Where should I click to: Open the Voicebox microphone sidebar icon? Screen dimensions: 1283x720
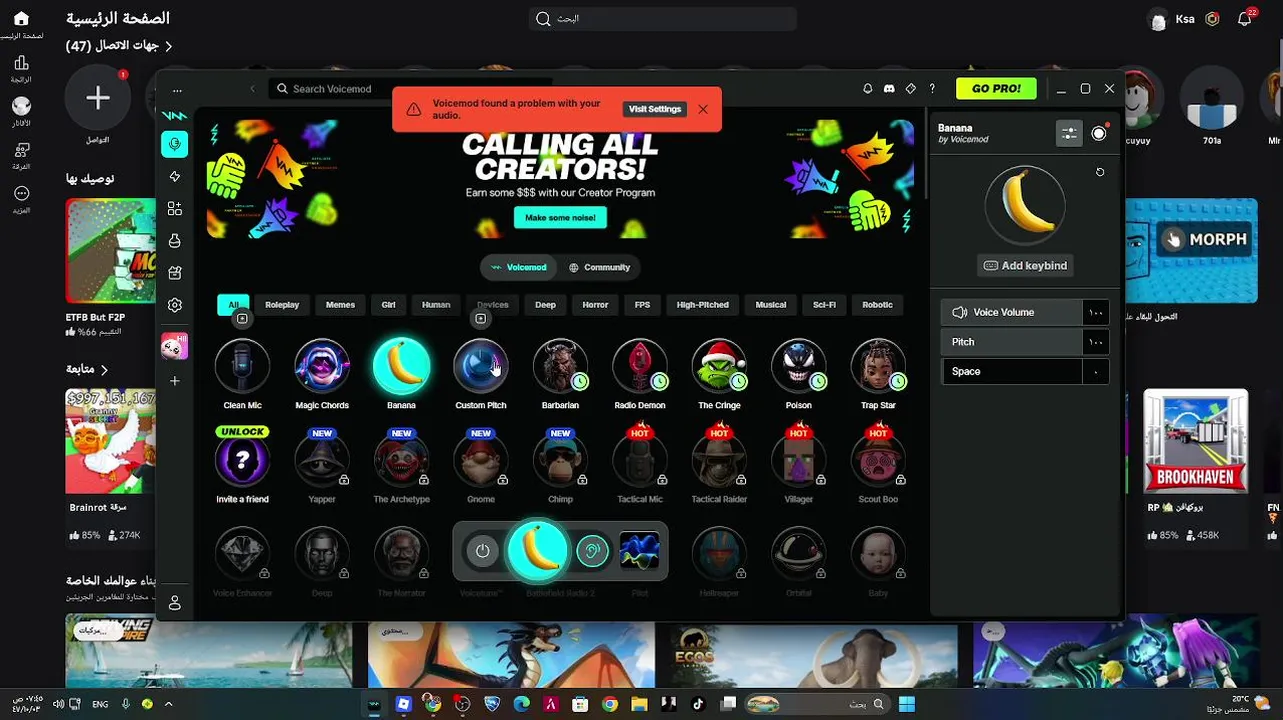coord(175,144)
